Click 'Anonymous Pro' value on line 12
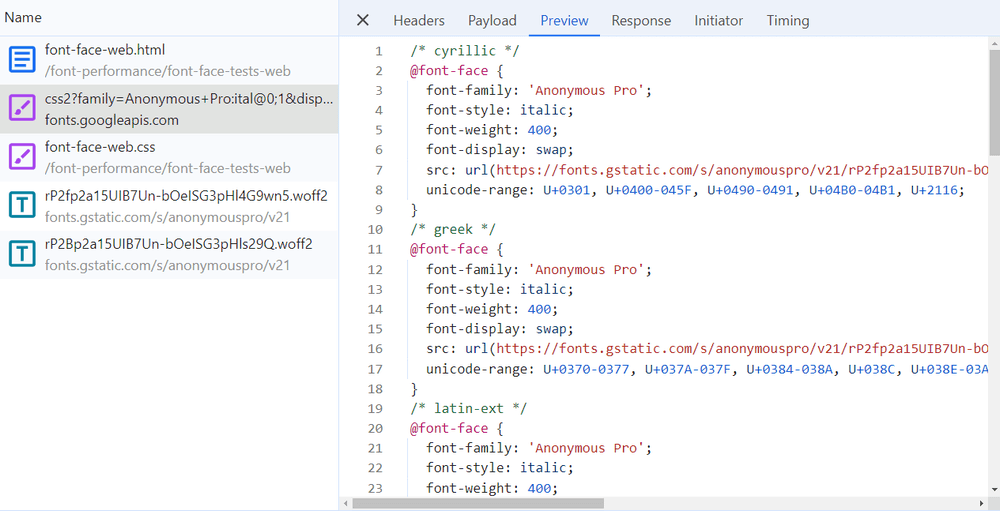1000x511 pixels. click(587, 269)
